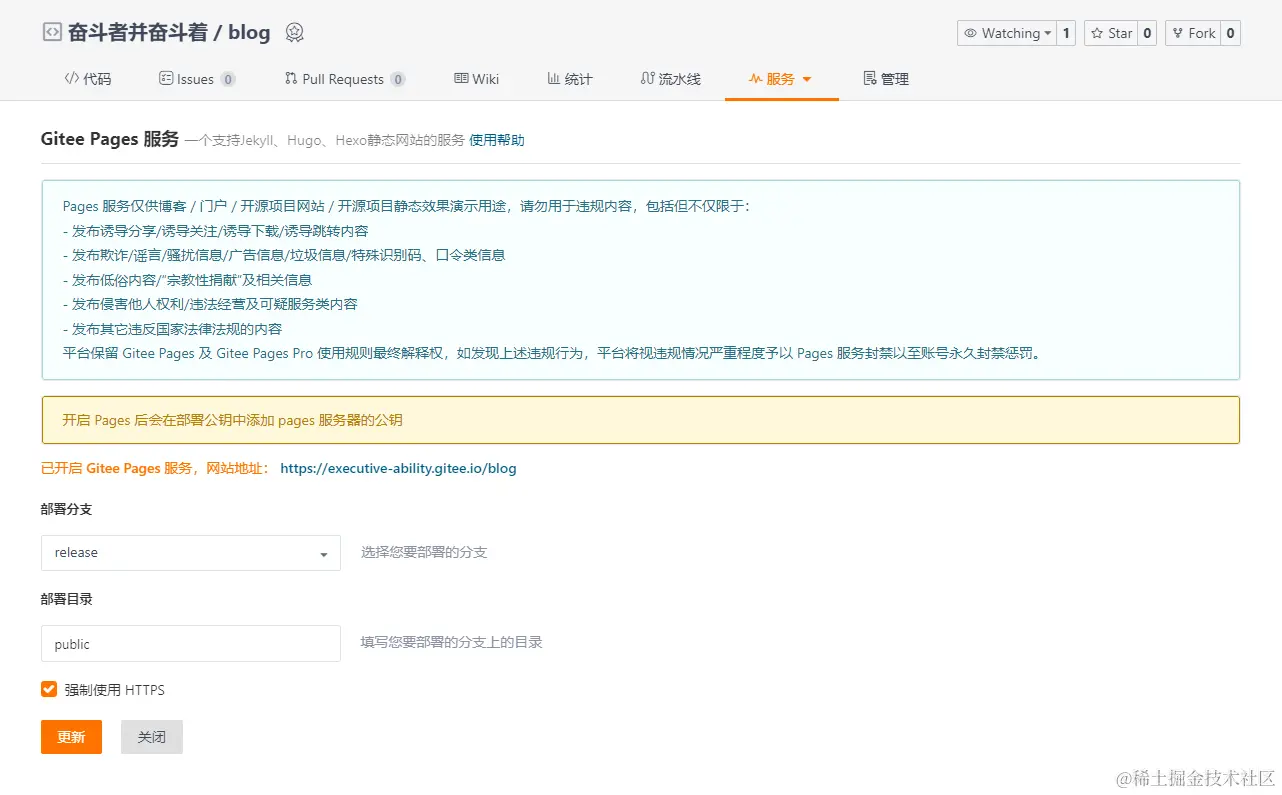Open the Issues tab
1282x795 pixels.
pos(197,79)
